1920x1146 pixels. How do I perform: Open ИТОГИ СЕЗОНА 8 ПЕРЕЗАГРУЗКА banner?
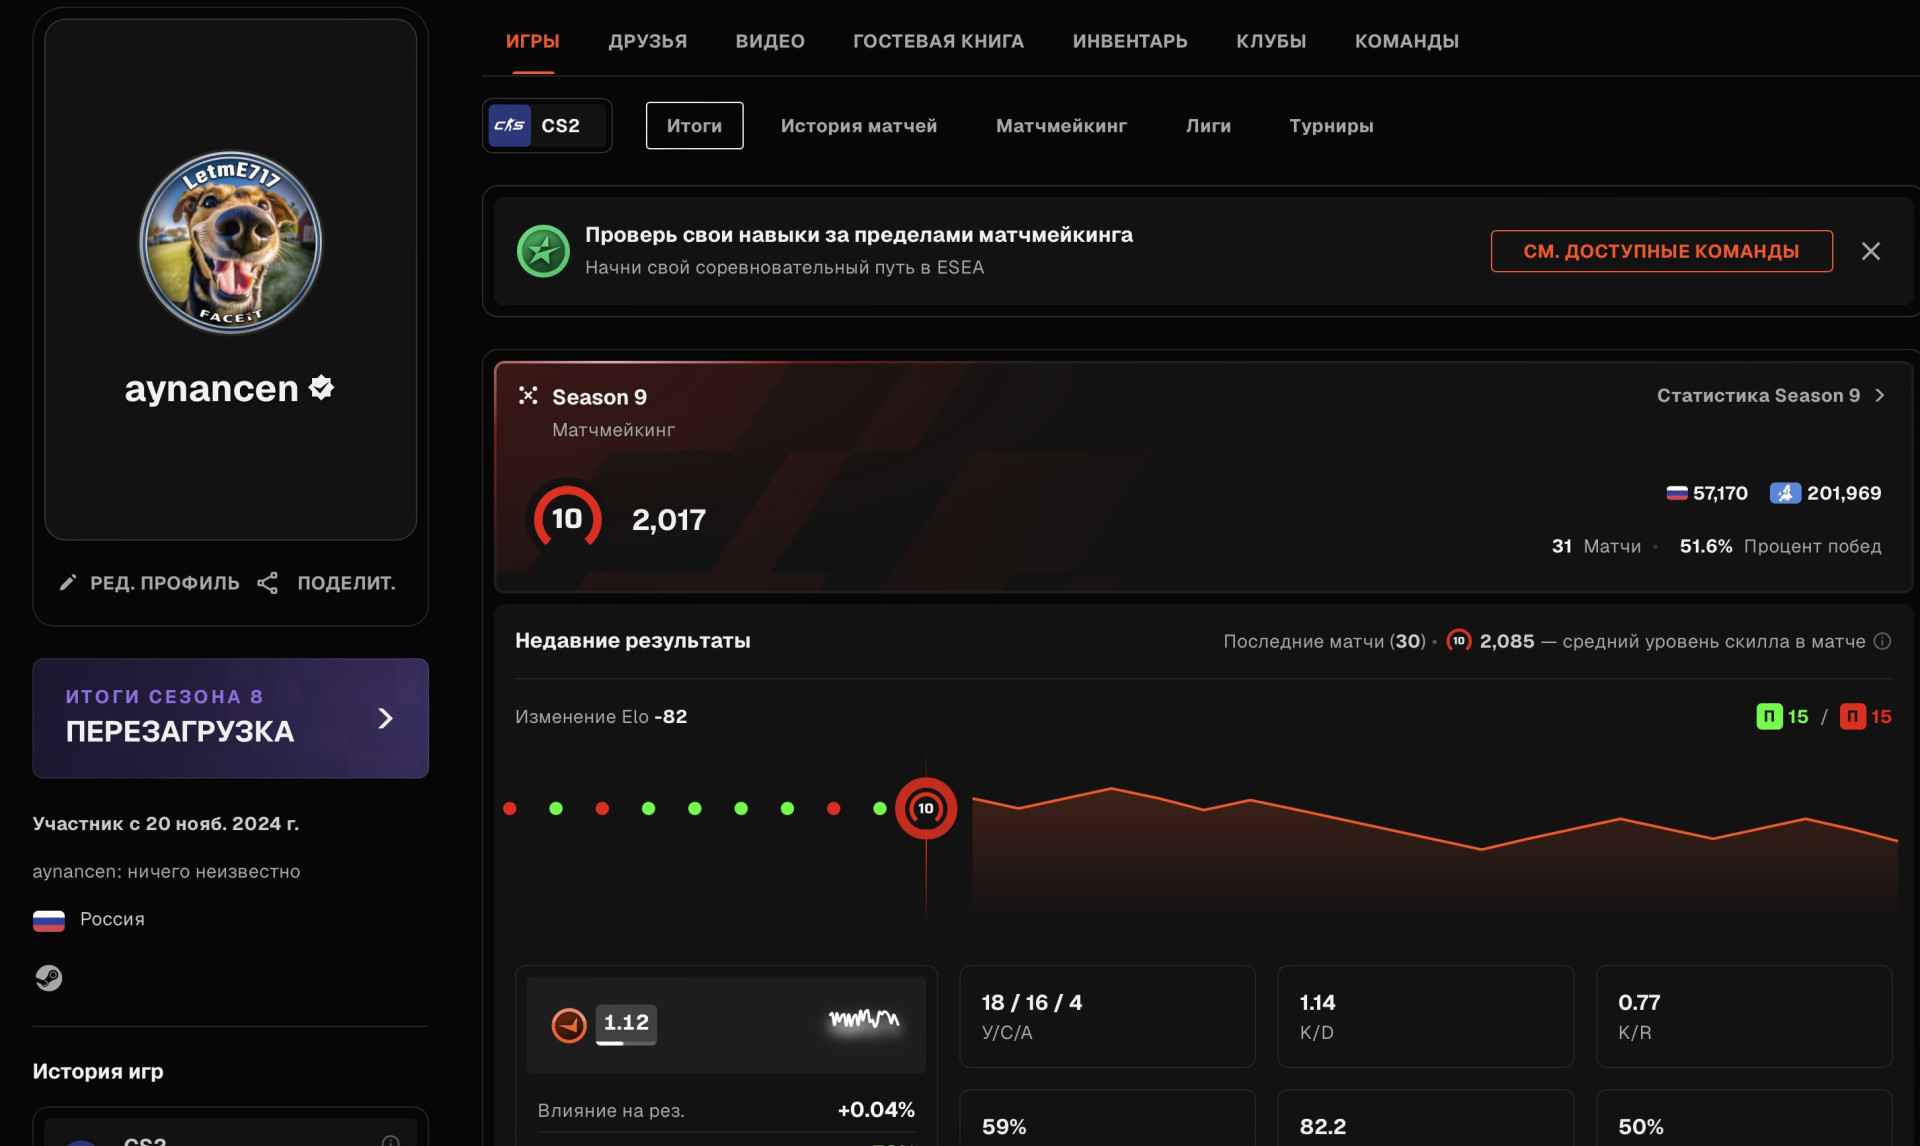[x=230, y=718]
